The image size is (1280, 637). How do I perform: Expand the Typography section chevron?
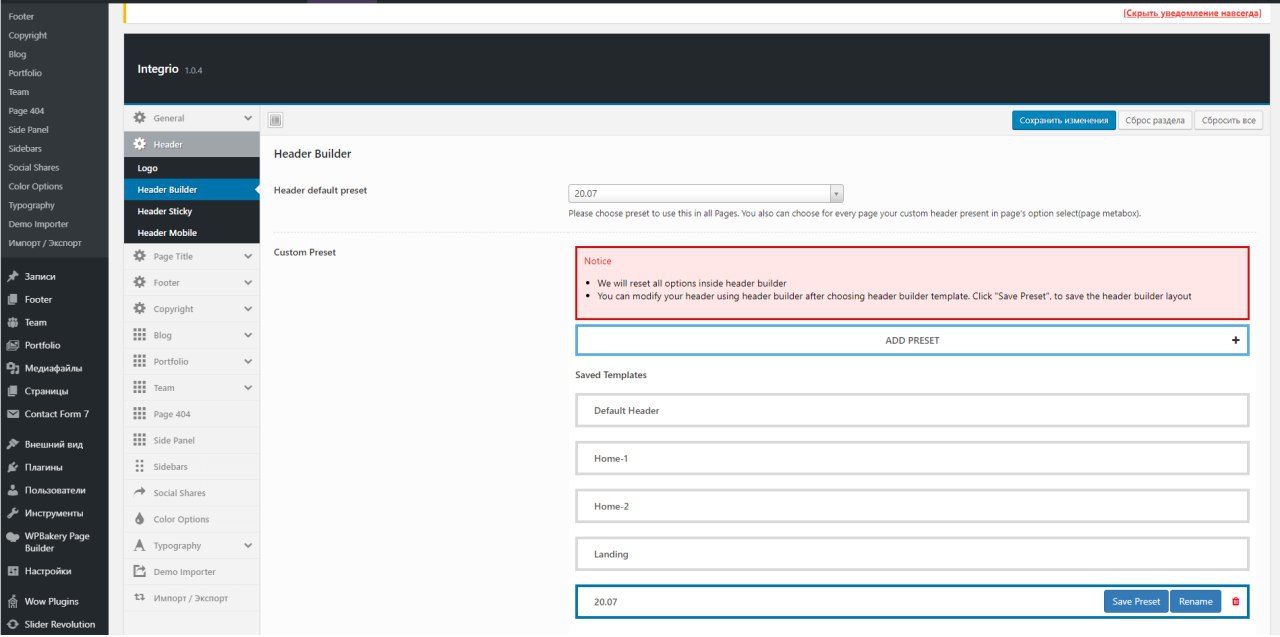[x=248, y=546]
